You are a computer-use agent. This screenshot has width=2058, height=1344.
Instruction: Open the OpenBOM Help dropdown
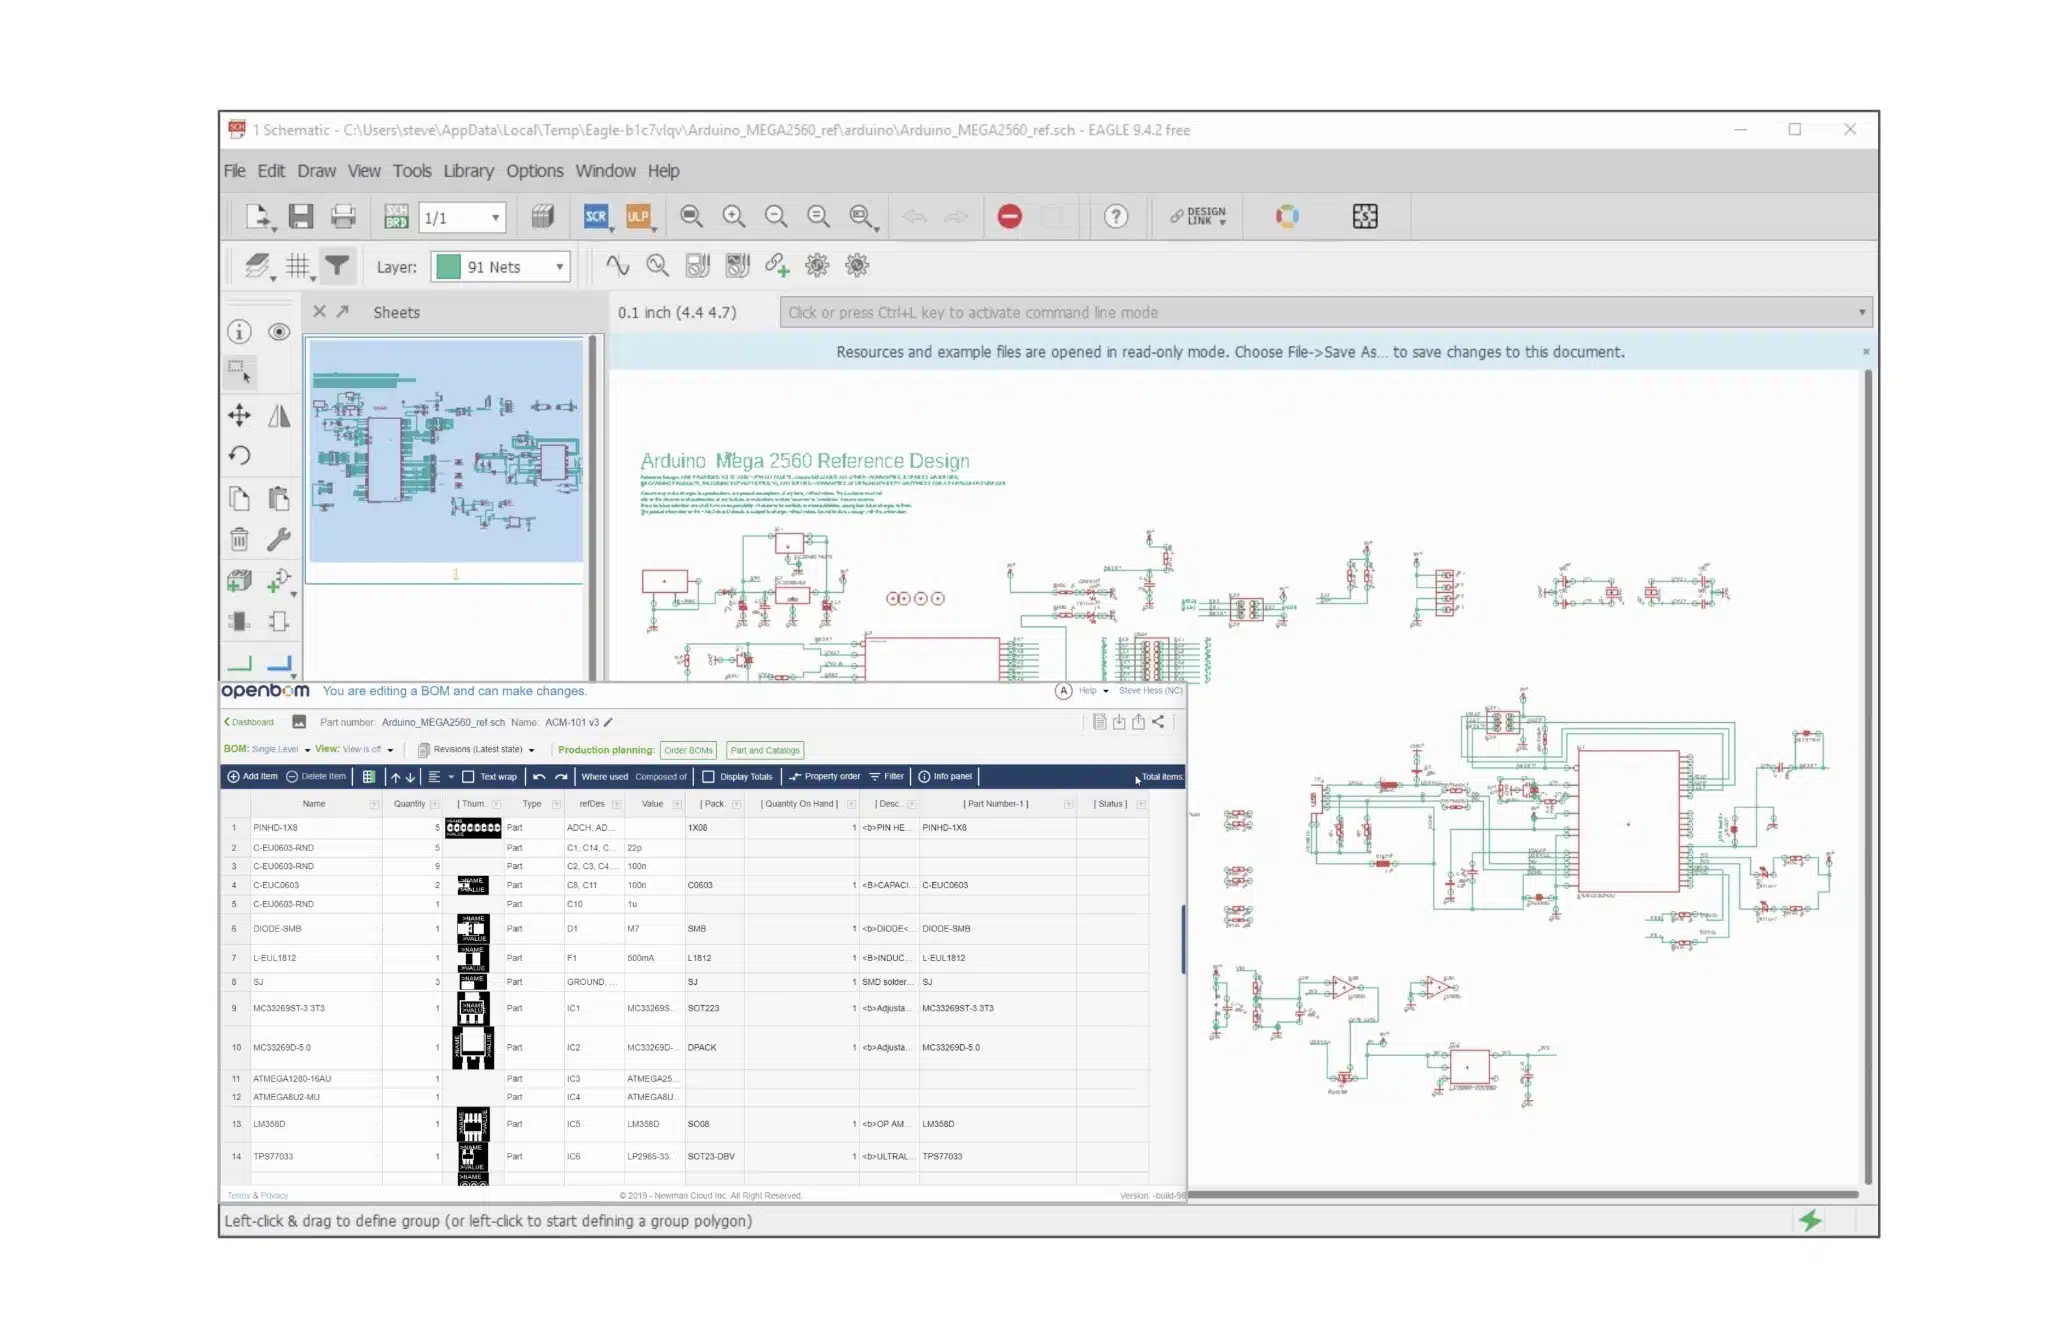1093,691
